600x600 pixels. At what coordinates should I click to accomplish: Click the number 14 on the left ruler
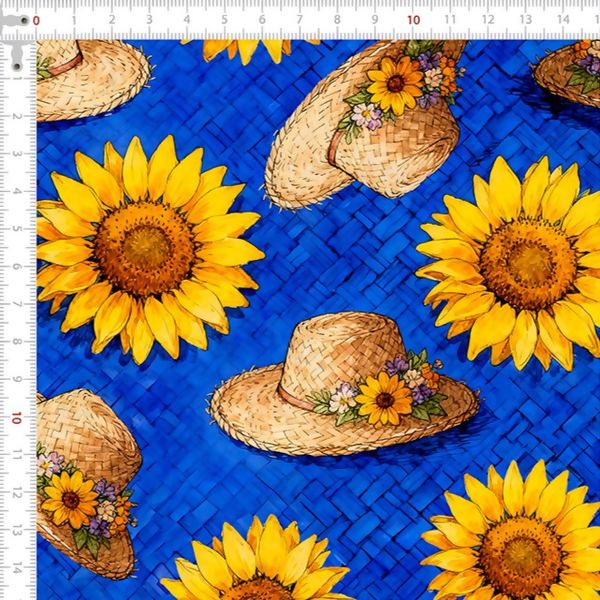point(17,568)
